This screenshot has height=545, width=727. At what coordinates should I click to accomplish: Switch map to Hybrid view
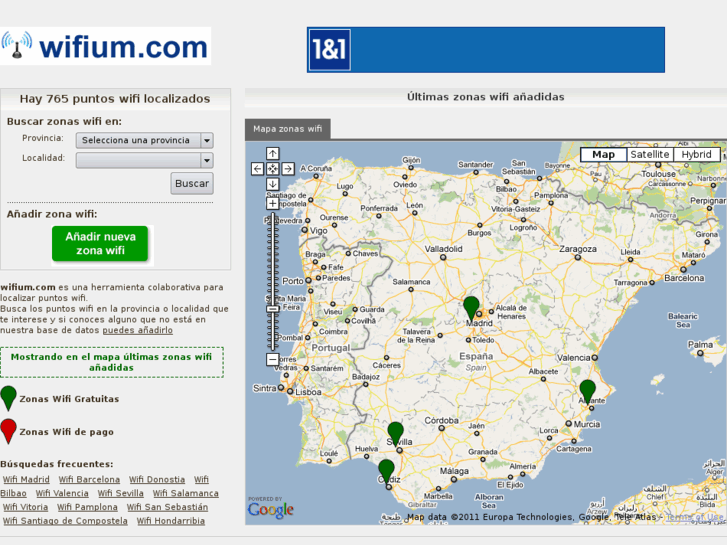pos(696,154)
